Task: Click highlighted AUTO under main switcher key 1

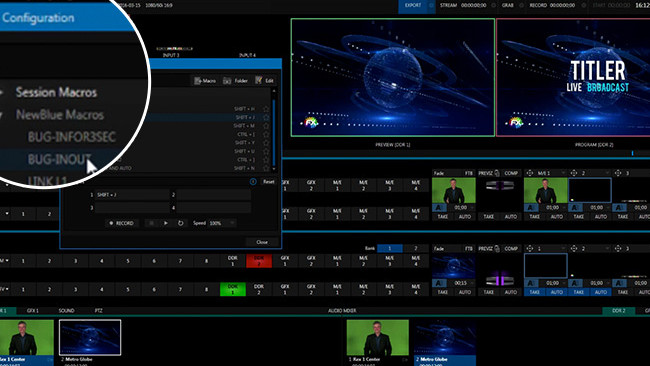Action: click(557, 292)
